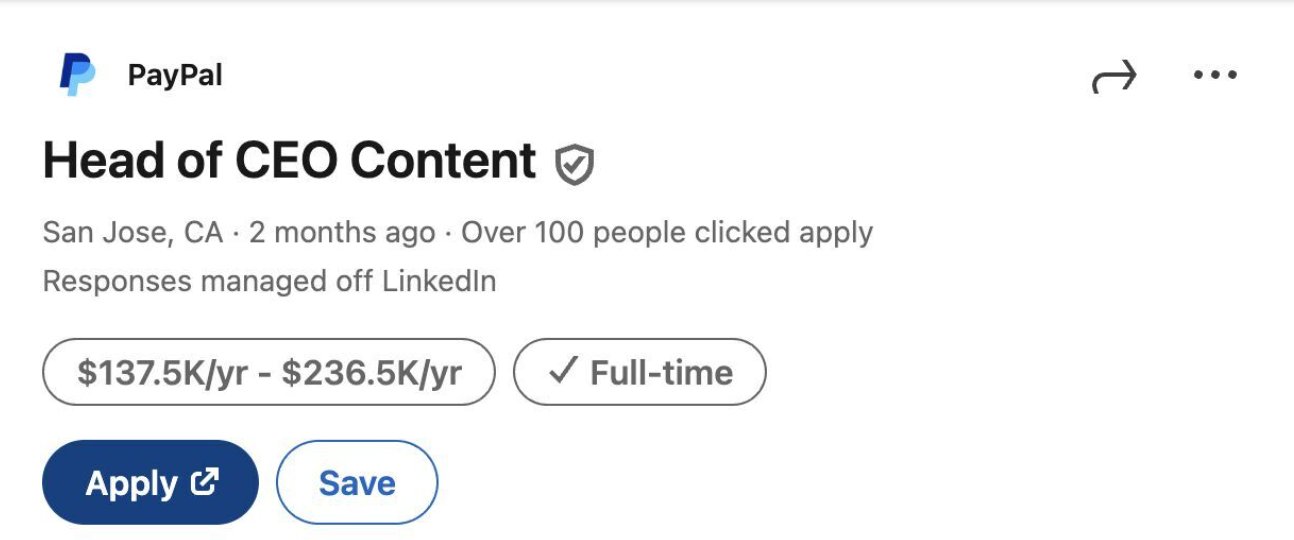Click Over 100 people clicked apply text
Image resolution: width=1294 pixels, height=540 pixels.
[x=667, y=233]
